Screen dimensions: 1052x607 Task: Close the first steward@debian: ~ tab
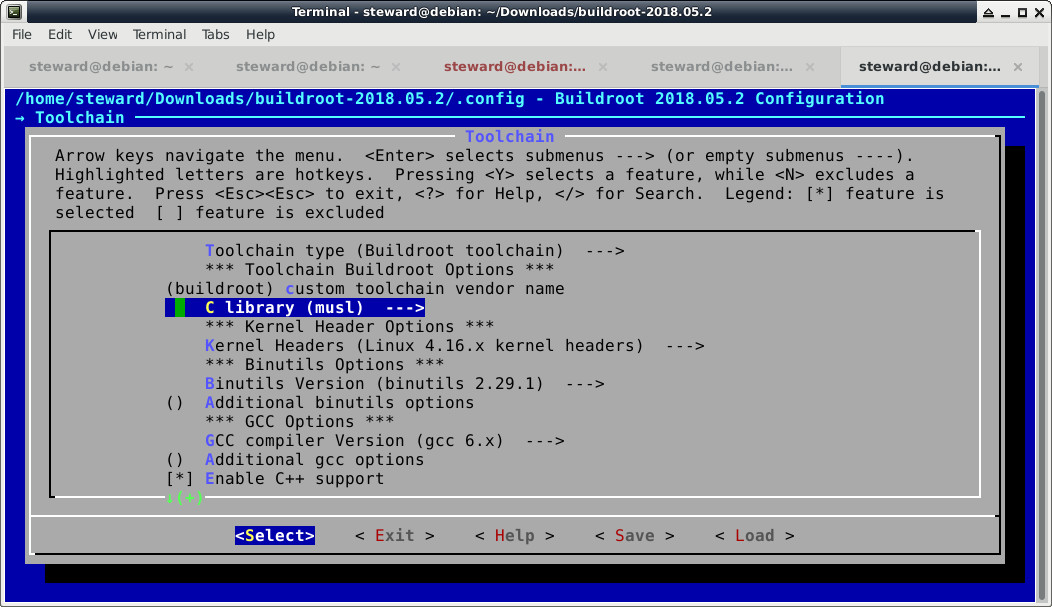pyautogui.click(x=189, y=67)
